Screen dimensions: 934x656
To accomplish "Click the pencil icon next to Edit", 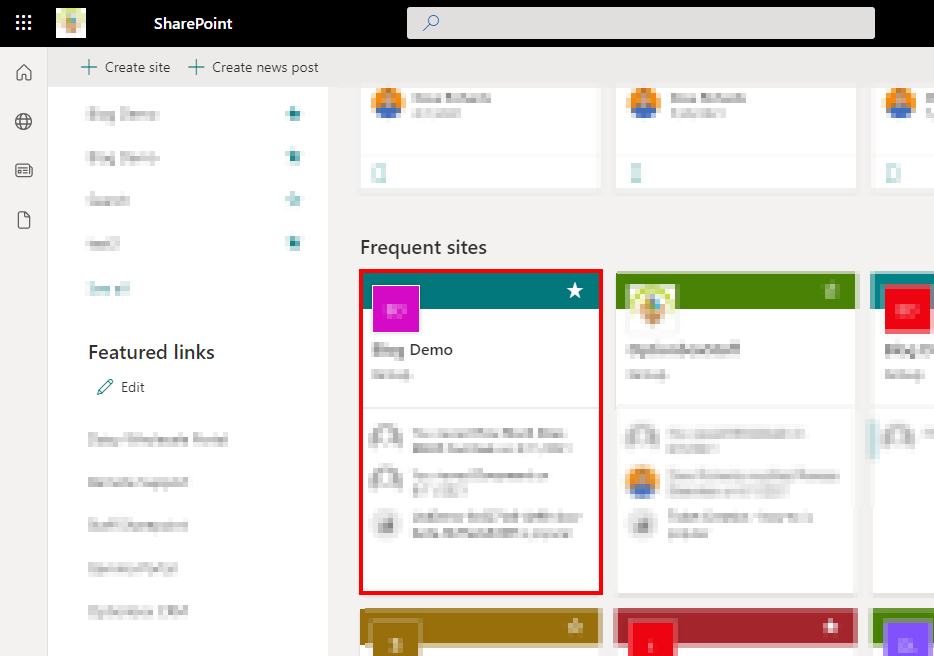I will tap(105, 387).
